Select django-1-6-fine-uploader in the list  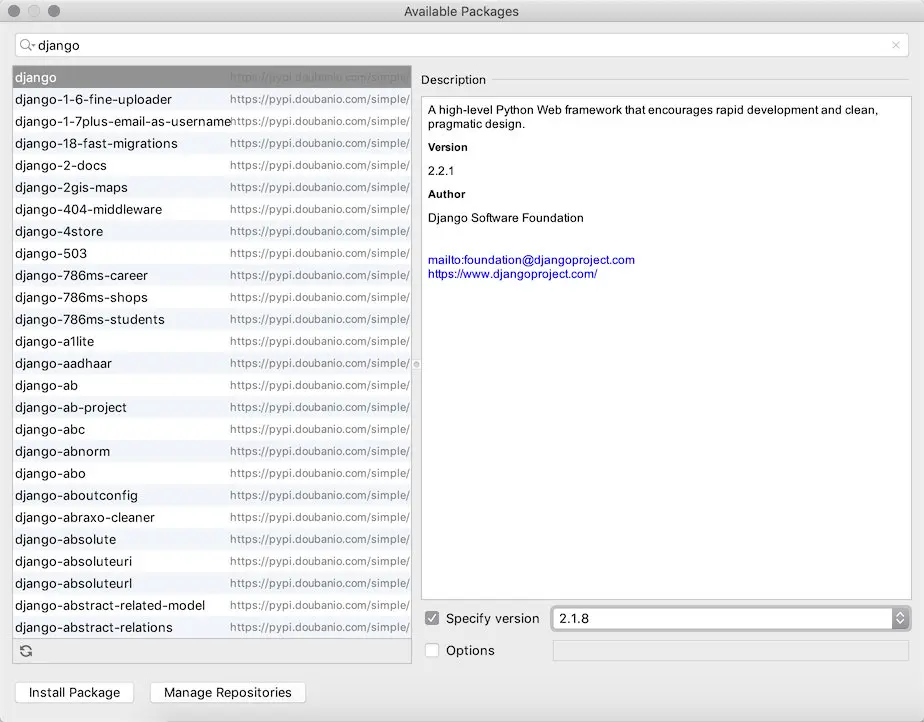pyautogui.click(x=212, y=100)
